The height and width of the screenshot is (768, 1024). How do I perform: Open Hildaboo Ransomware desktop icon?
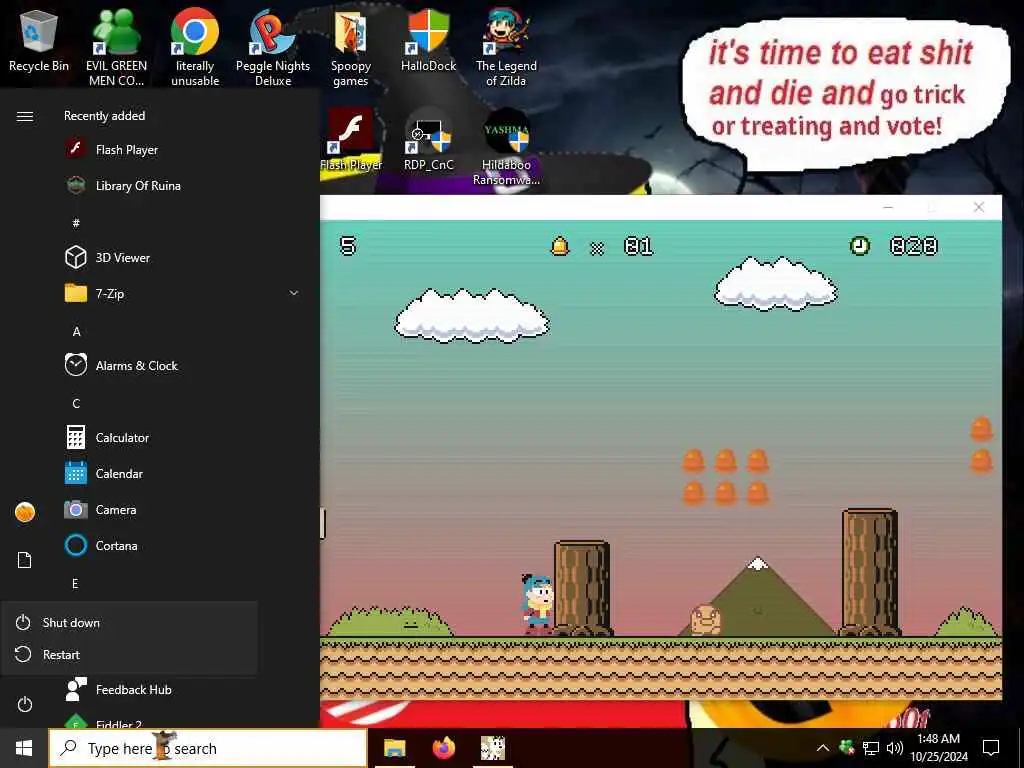(x=506, y=146)
